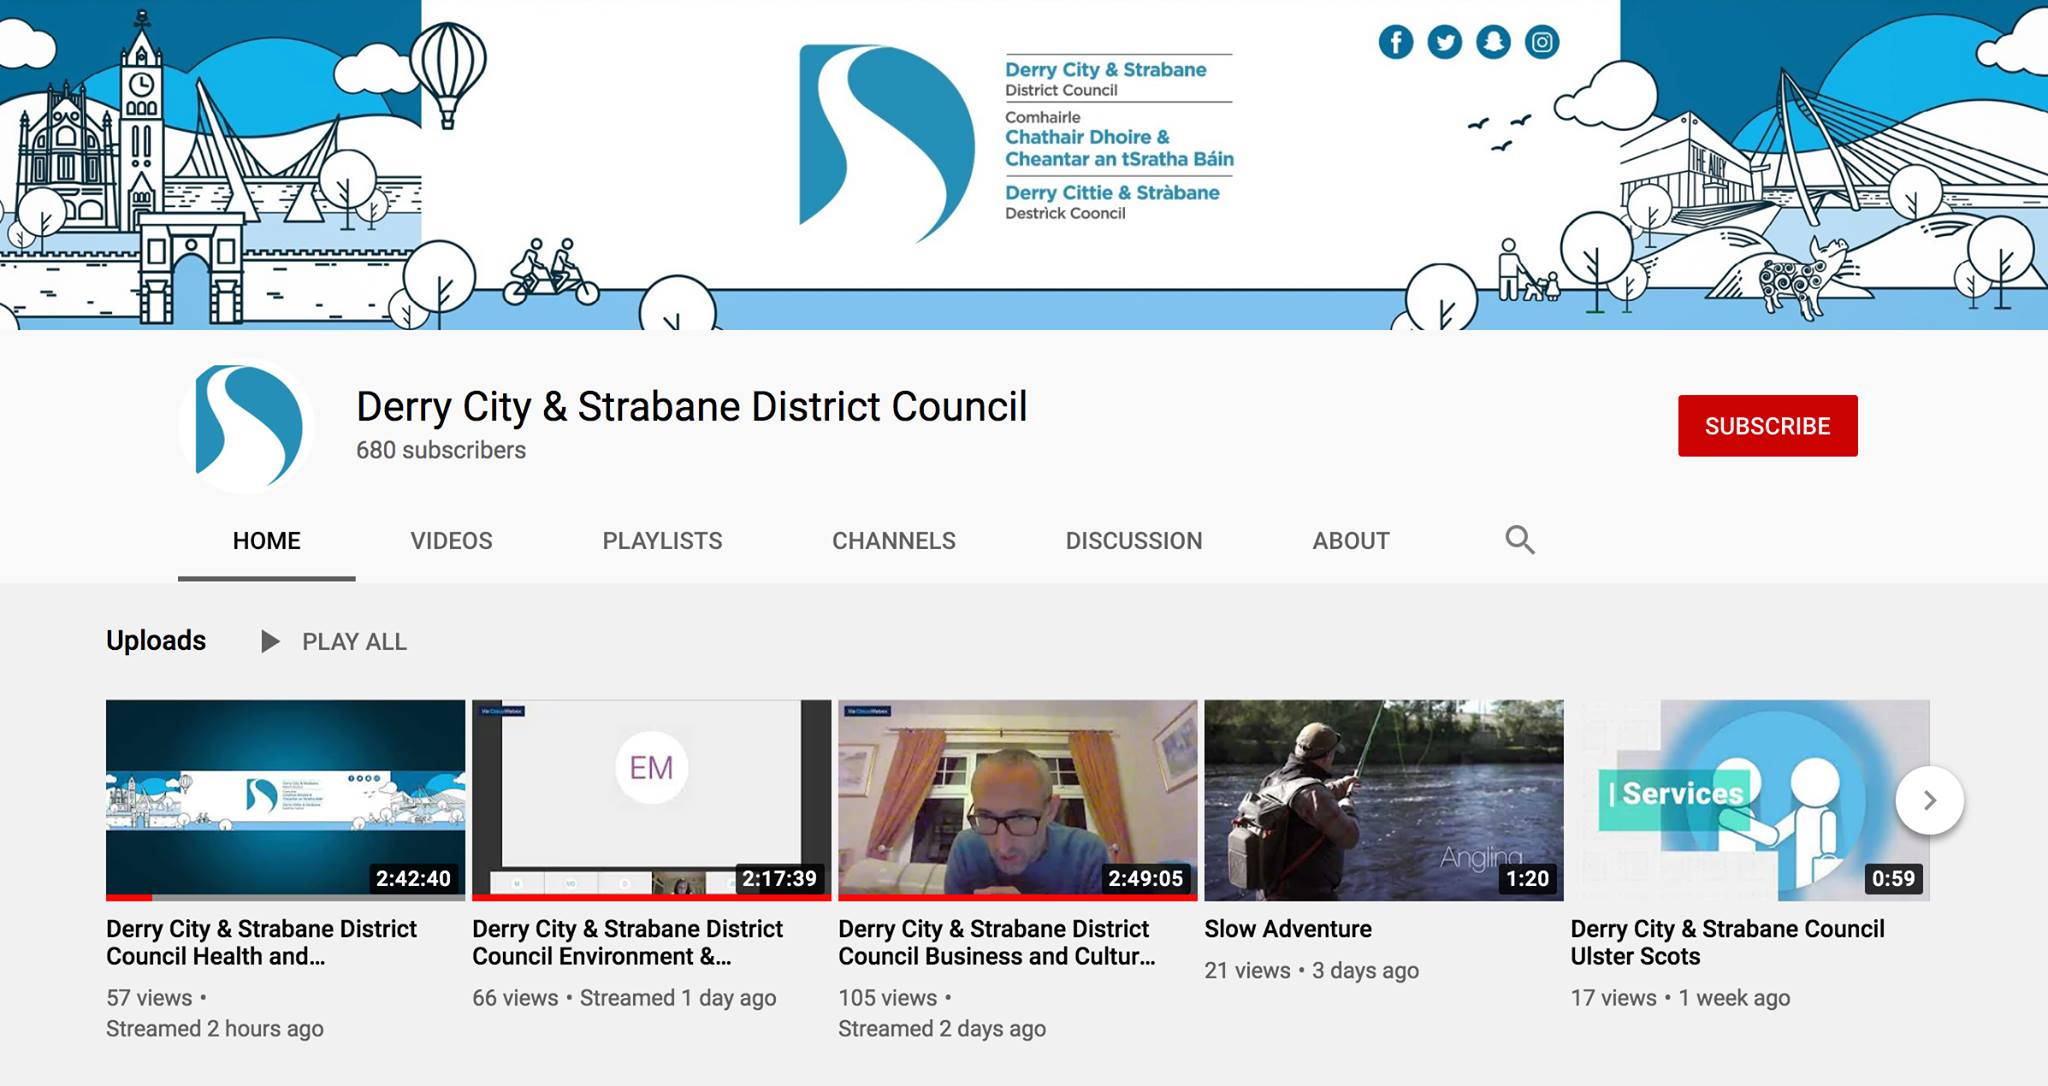Click the channel avatar logo
2048x1086 pixels.
click(x=247, y=426)
